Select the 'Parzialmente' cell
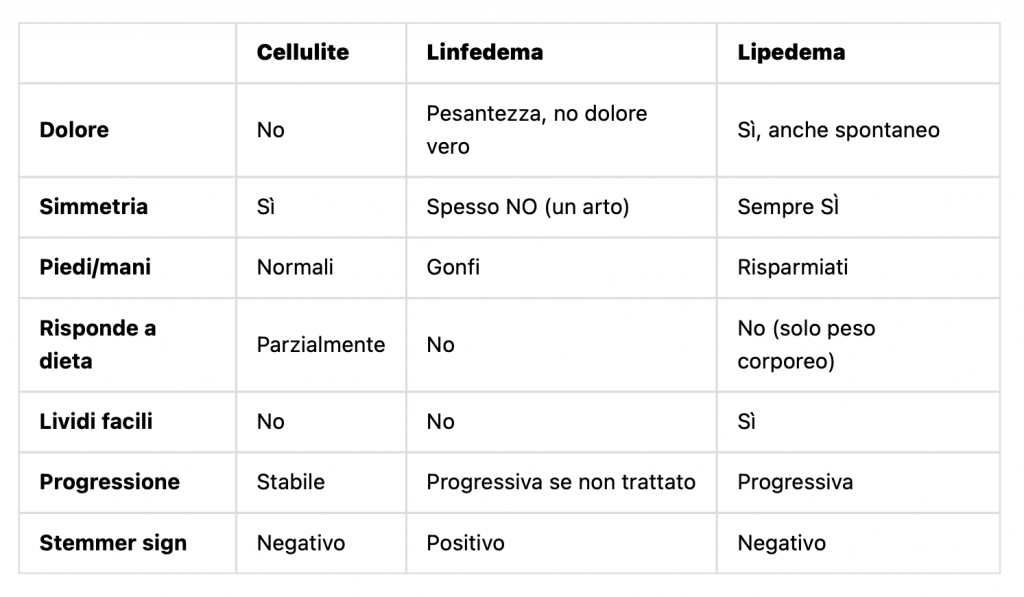The width and height of the screenshot is (1024, 597). 320,344
